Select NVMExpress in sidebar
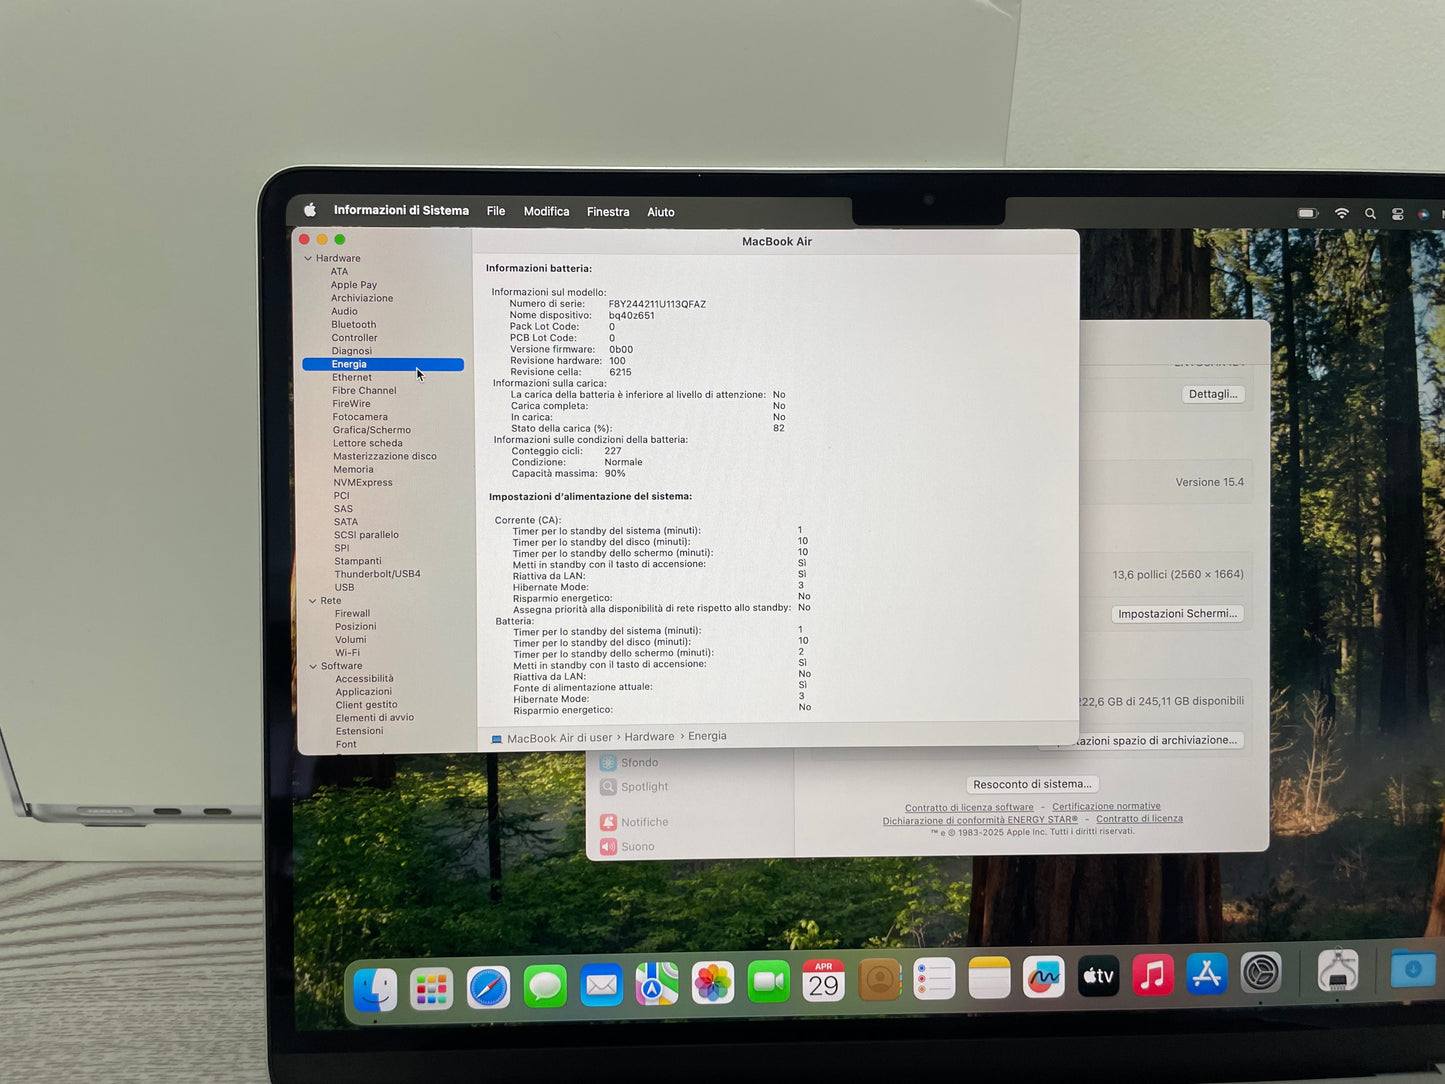Viewport: 1445px width, 1084px height. point(363,482)
